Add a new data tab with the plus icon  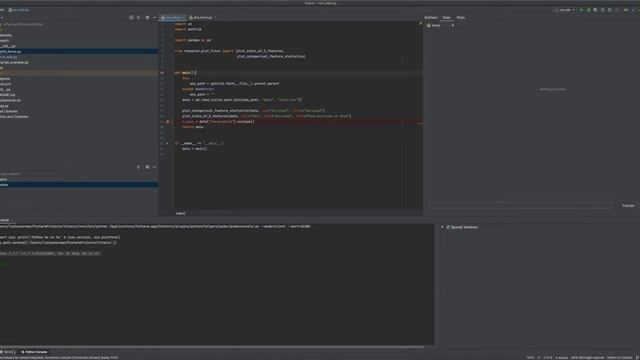click(452, 25)
